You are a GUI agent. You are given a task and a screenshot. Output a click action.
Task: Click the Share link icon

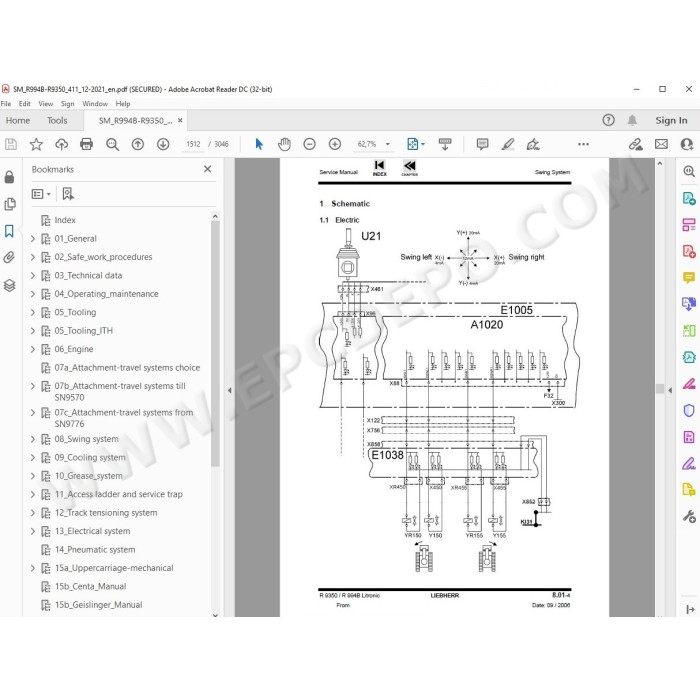(x=635, y=144)
